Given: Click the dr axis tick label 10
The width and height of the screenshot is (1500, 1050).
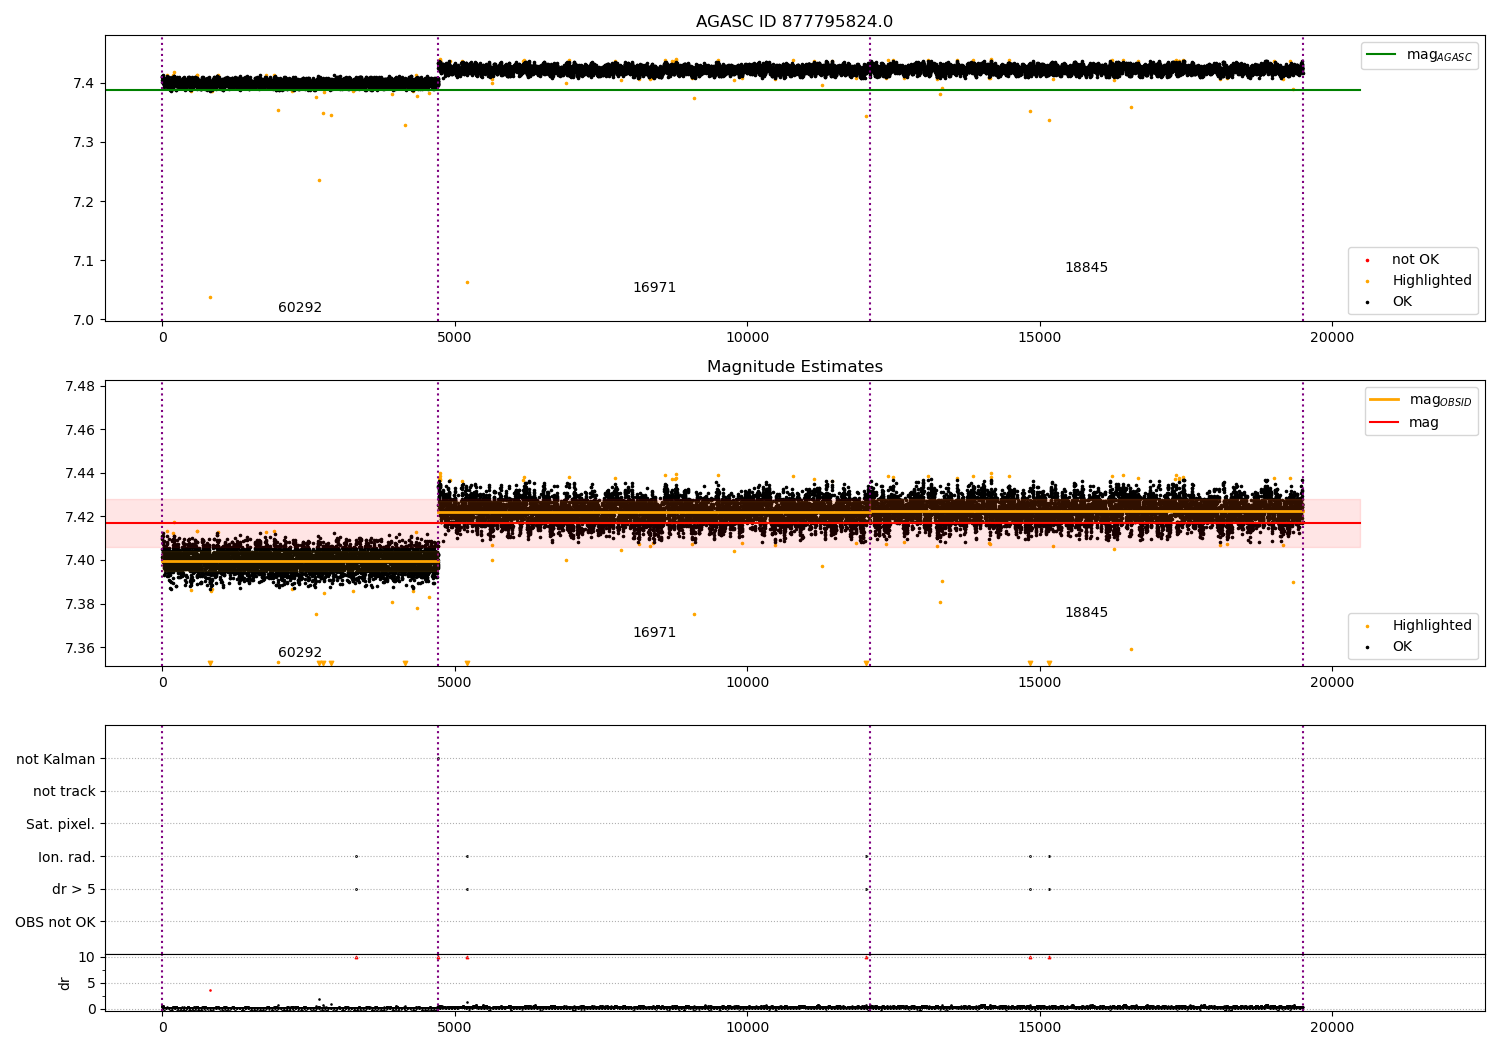Looking at the screenshot, I should point(86,958).
